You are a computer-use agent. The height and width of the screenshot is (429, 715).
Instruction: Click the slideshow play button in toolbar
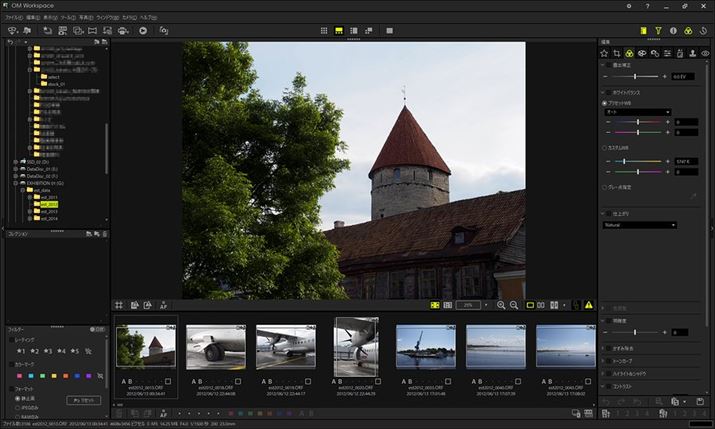(143, 31)
